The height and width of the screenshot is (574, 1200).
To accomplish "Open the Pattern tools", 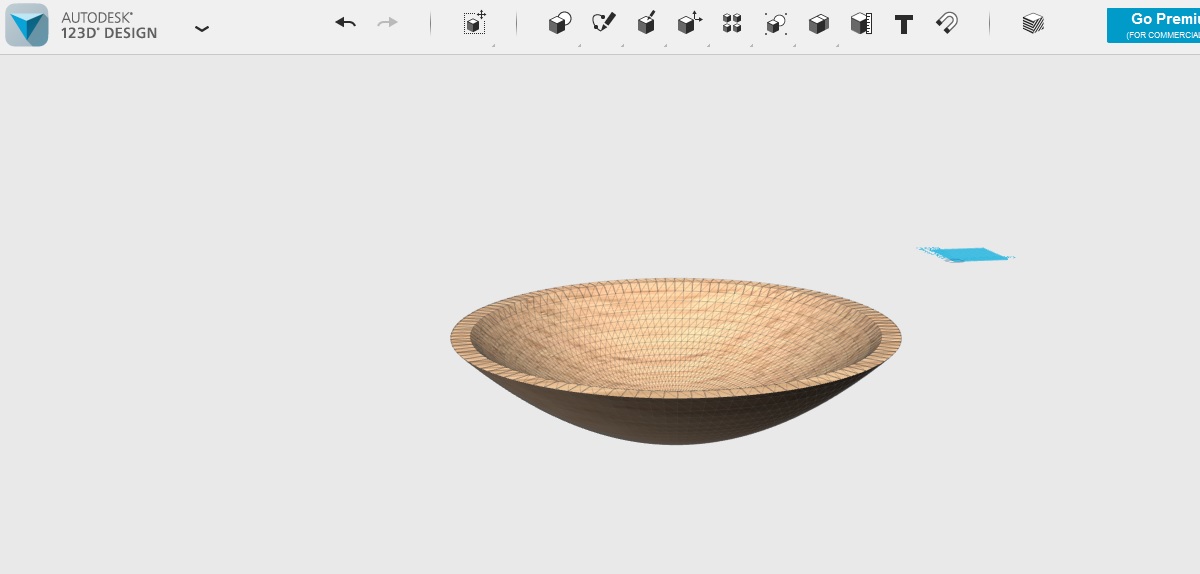I will (x=732, y=24).
